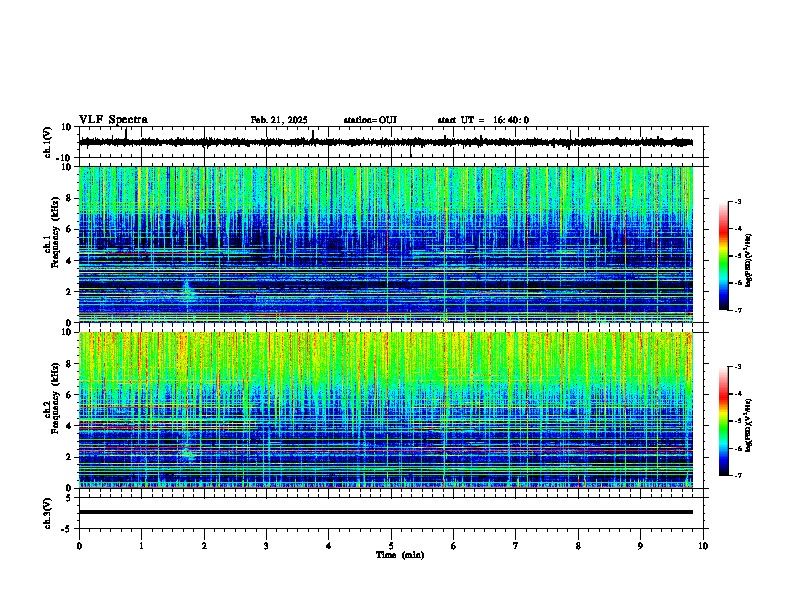Viewport: 792px width, 612px height.
Task: Click the burst feature in ch.2 spectrogram near 1.7 min
Action: tap(187, 451)
